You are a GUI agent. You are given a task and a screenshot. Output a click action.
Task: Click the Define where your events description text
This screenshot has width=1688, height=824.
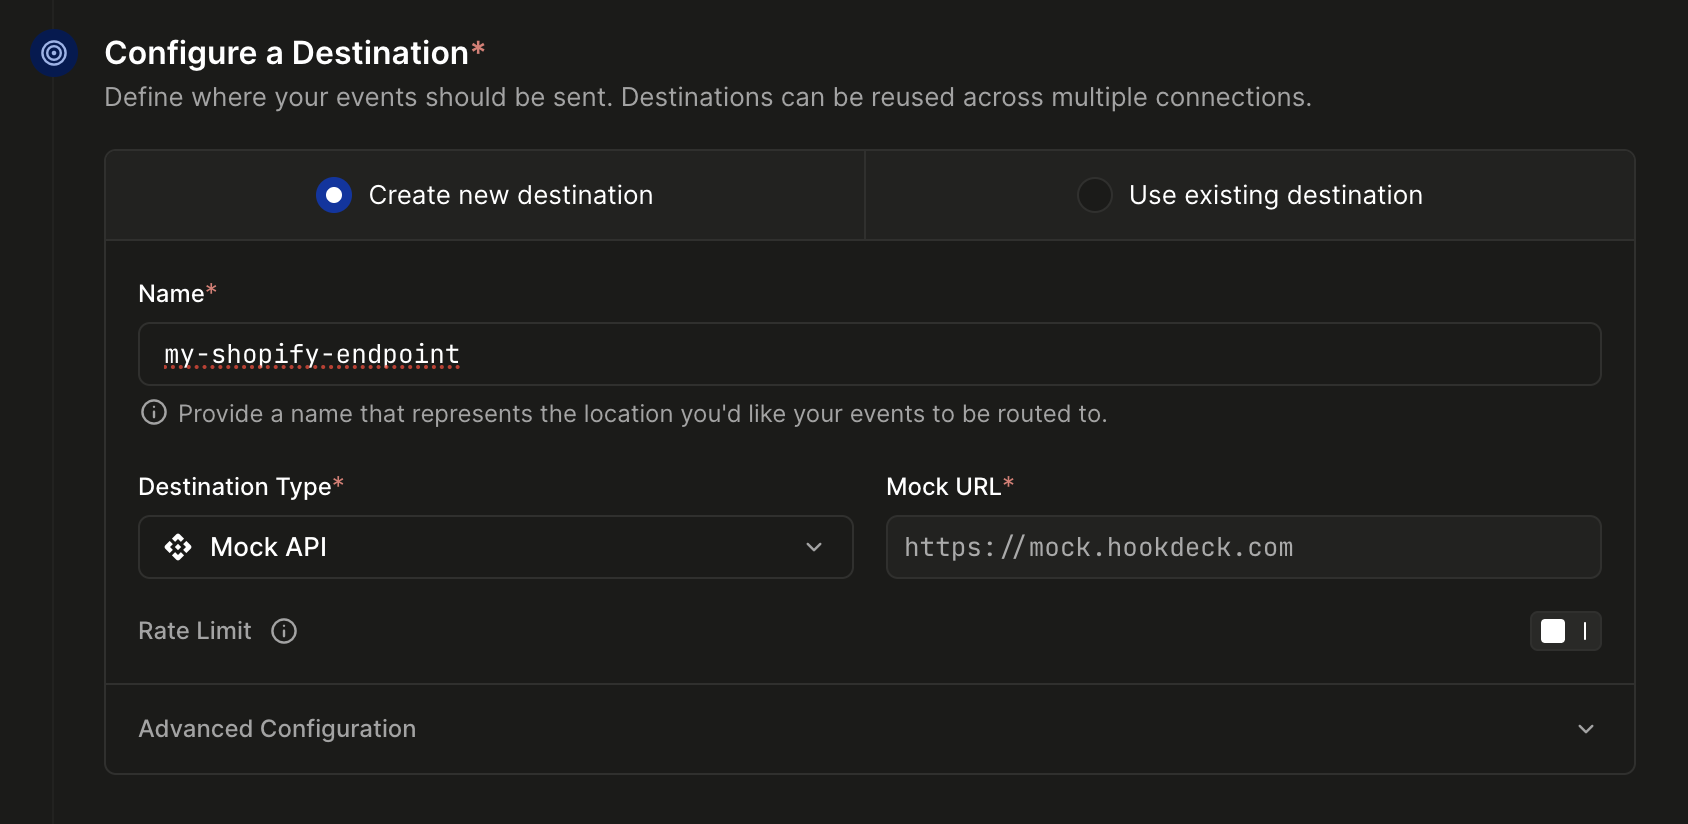[708, 97]
